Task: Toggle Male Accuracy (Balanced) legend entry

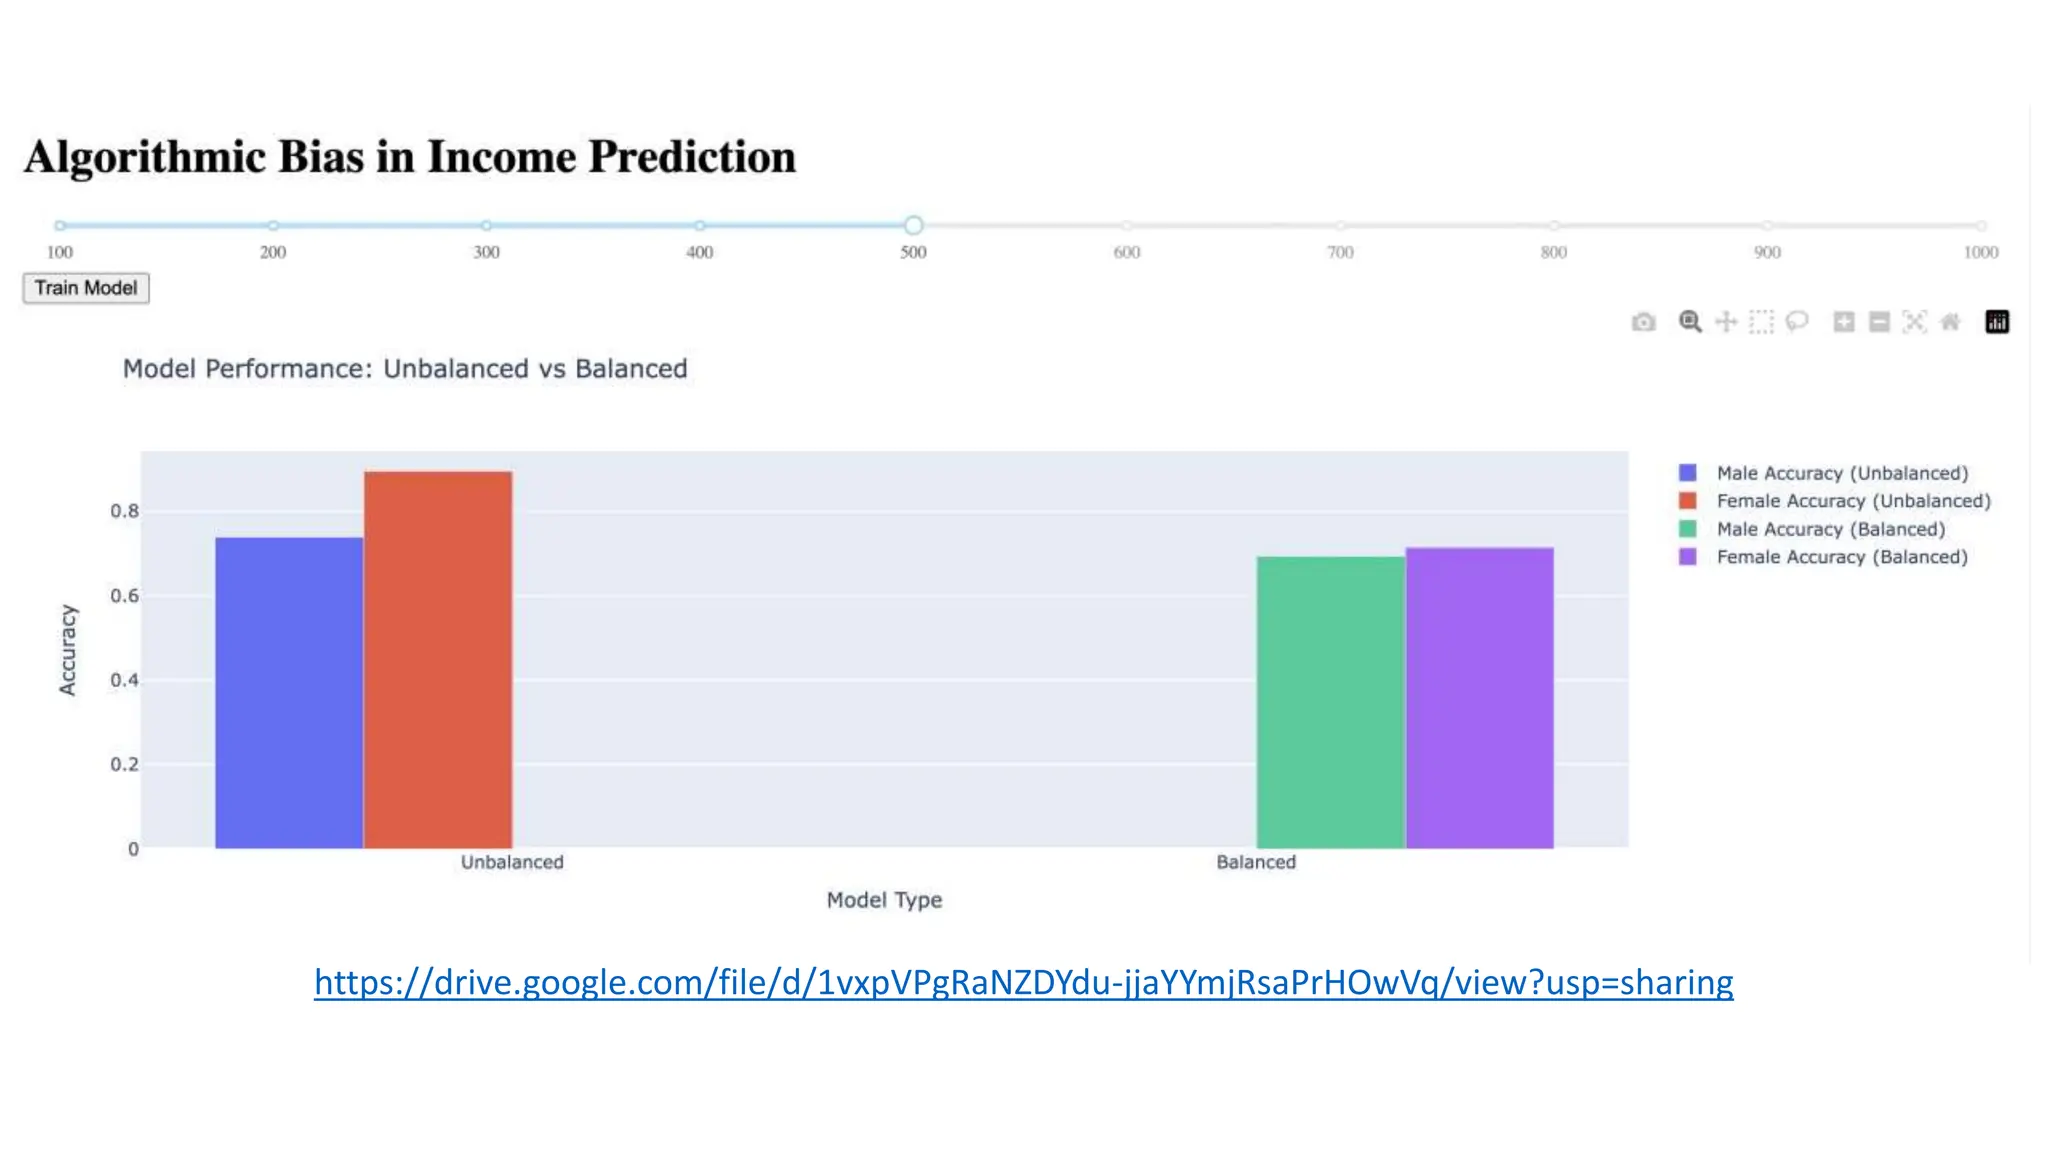Action: click(1830, 529)
